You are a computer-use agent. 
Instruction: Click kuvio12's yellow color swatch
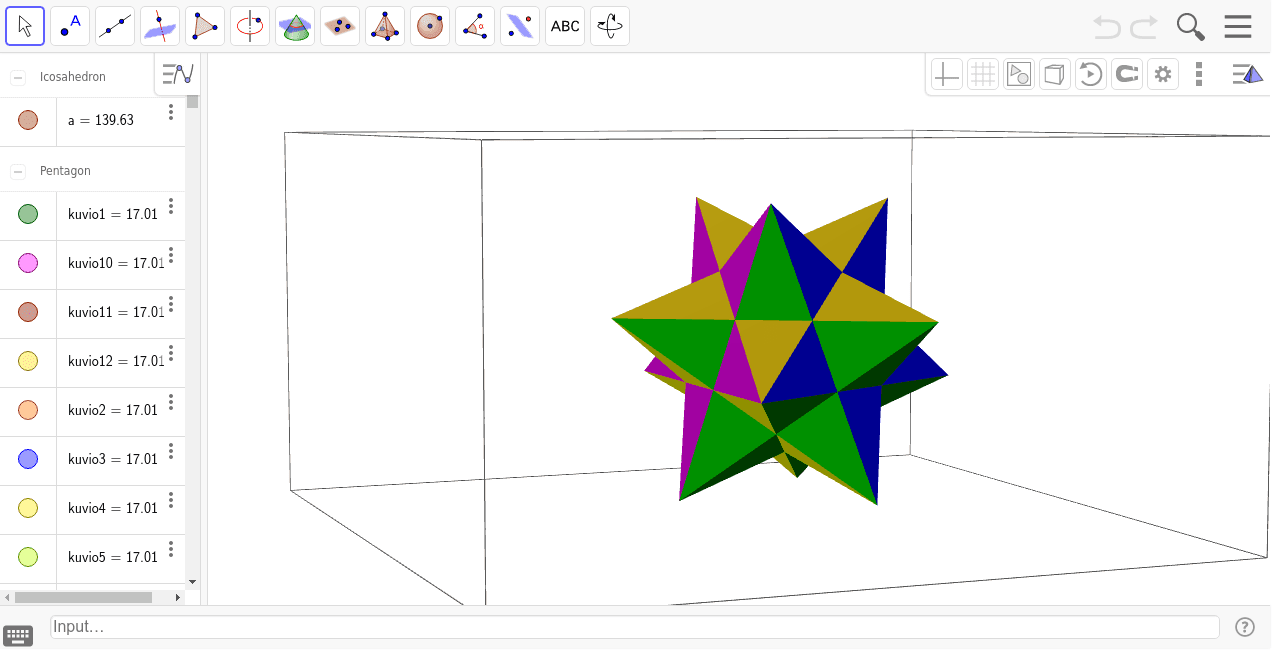(30, 360)
